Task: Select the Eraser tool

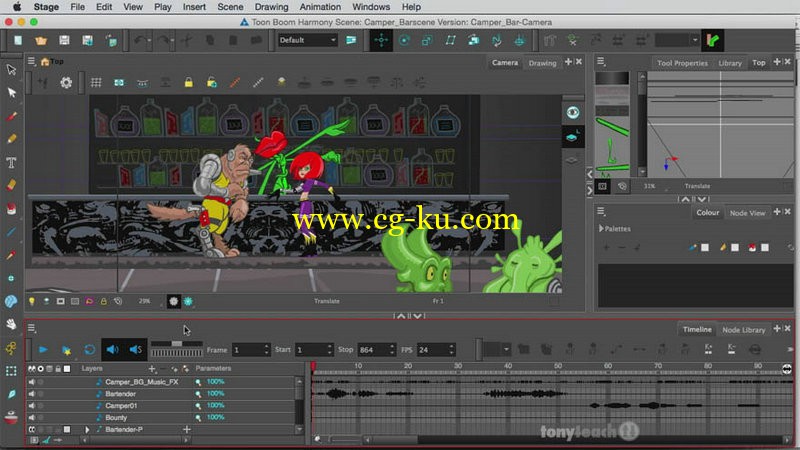Action: [x=11, y=185]
